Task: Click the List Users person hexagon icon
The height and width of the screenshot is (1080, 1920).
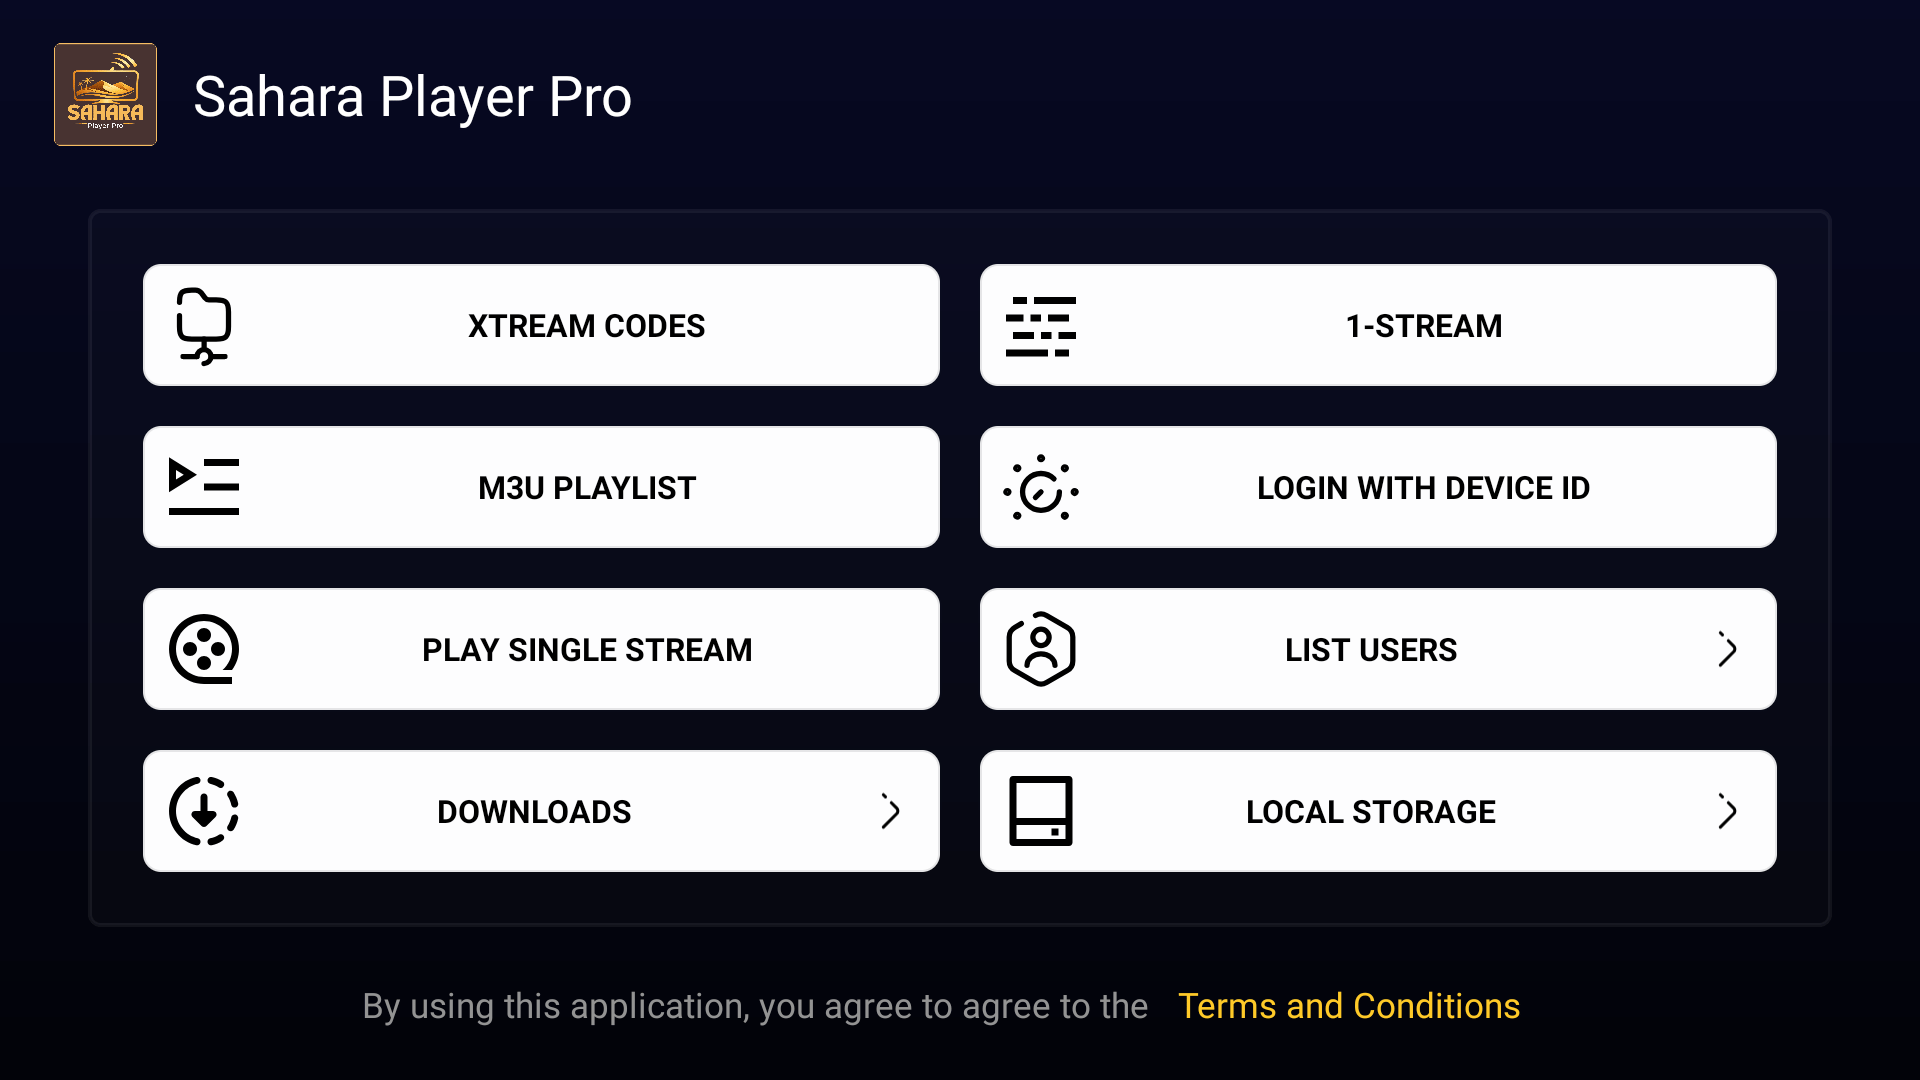Action: click(1041, 649)
